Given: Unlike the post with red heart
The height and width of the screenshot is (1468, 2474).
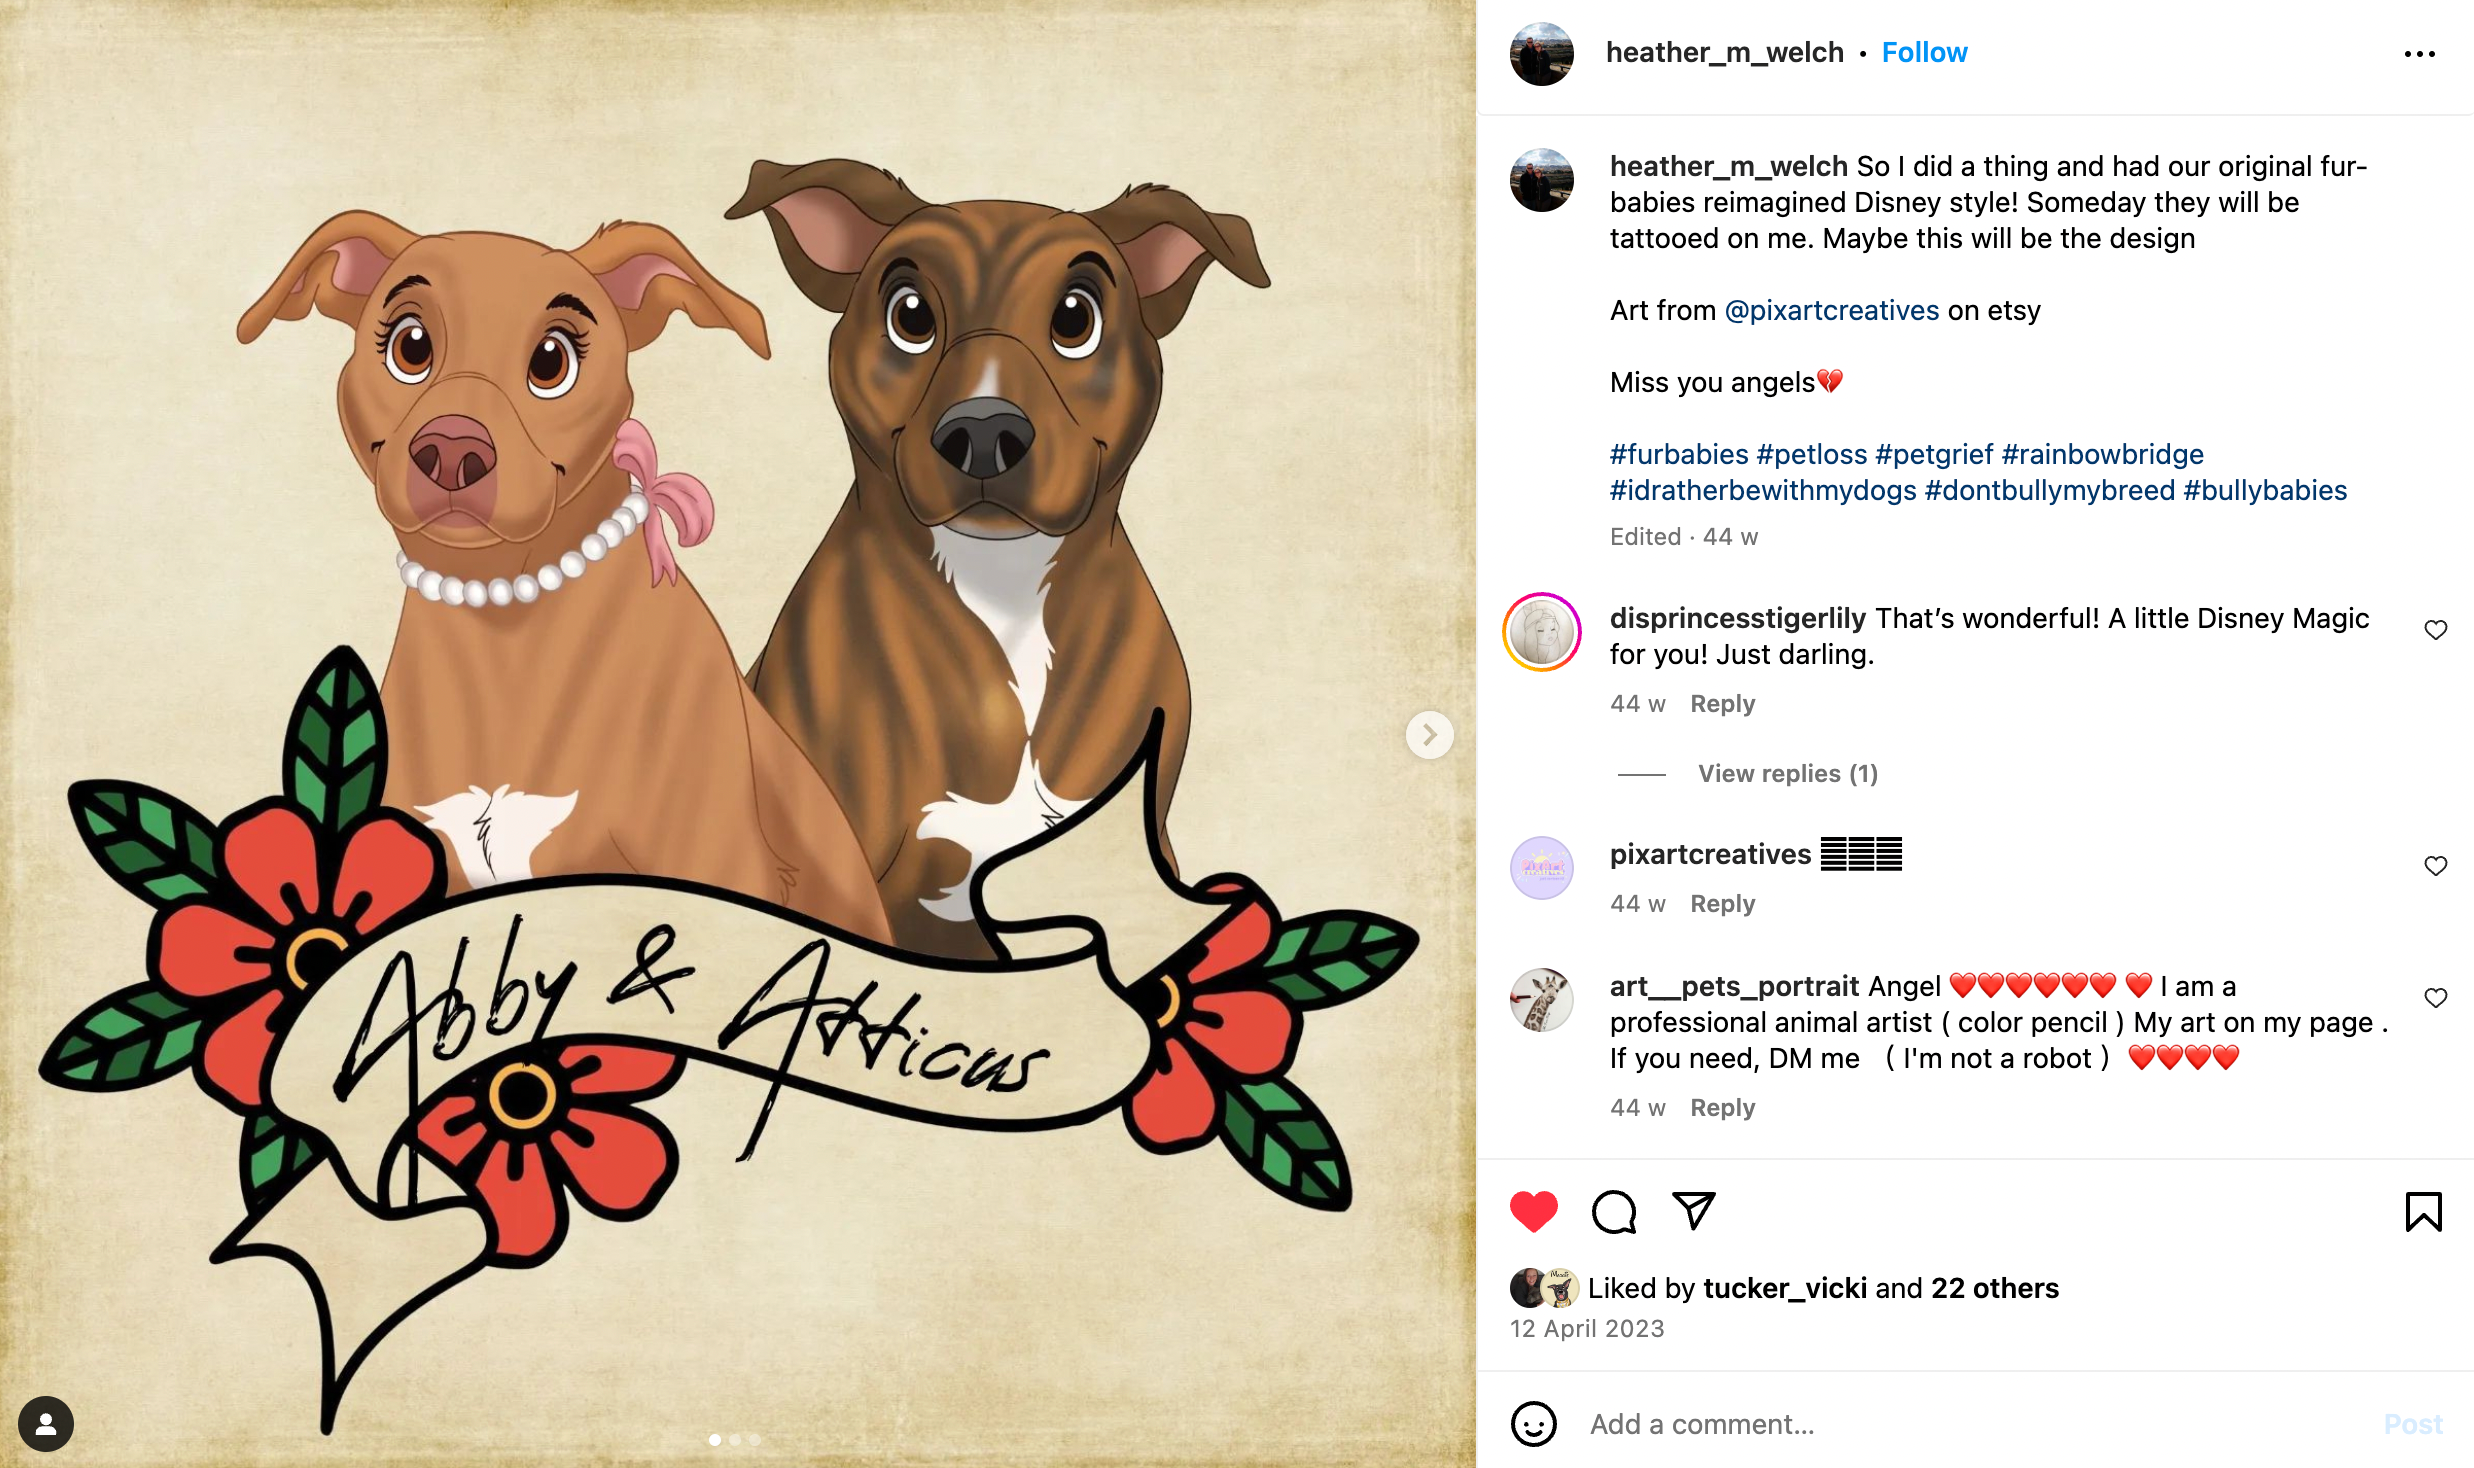Looking at the screenshot, I should click(x=1533, y=1212).
